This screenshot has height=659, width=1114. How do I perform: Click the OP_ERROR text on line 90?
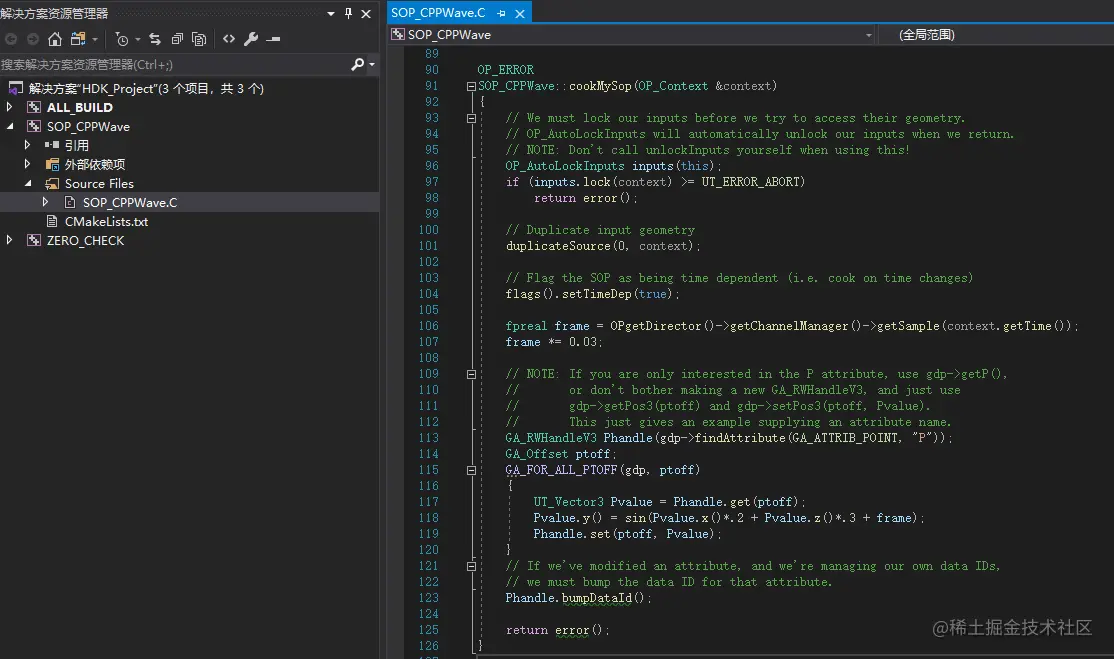(x=505, y=70)
